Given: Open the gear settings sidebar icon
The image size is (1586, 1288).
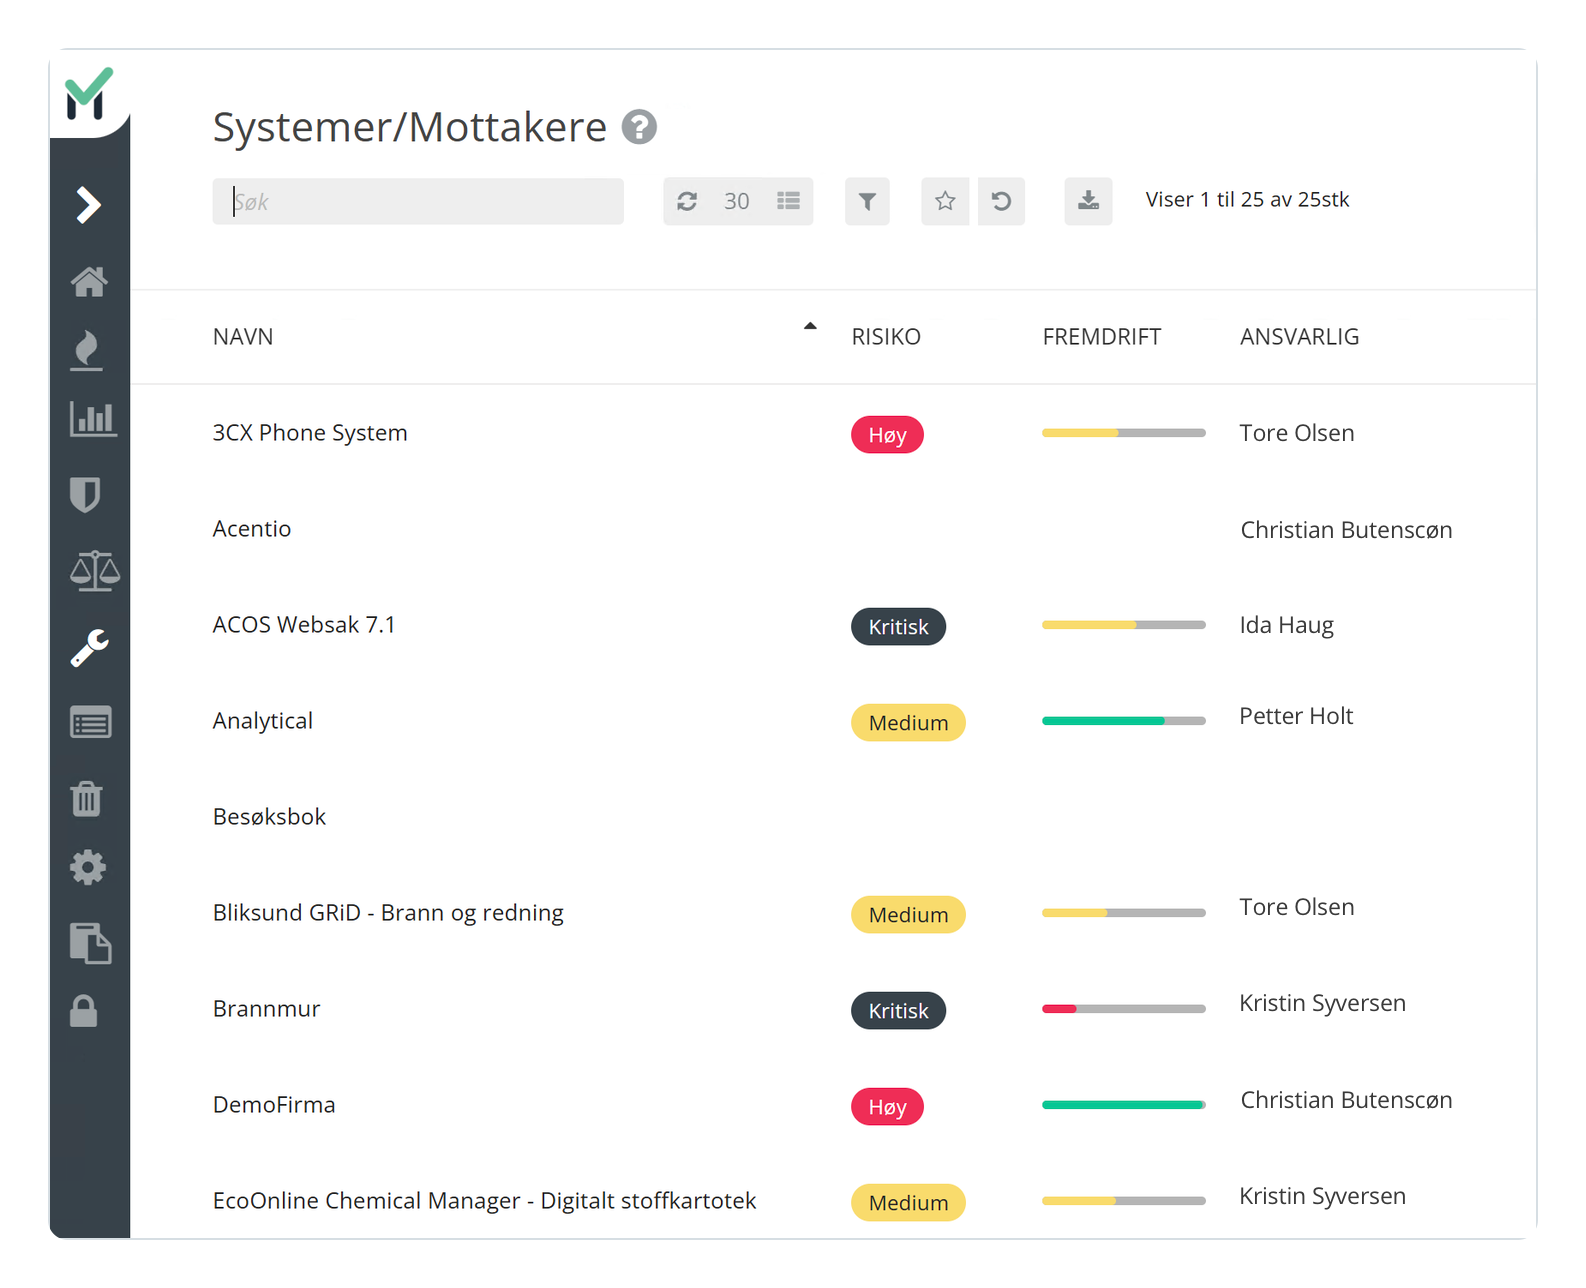Looking at the screenshot, I should pos(88,867).
